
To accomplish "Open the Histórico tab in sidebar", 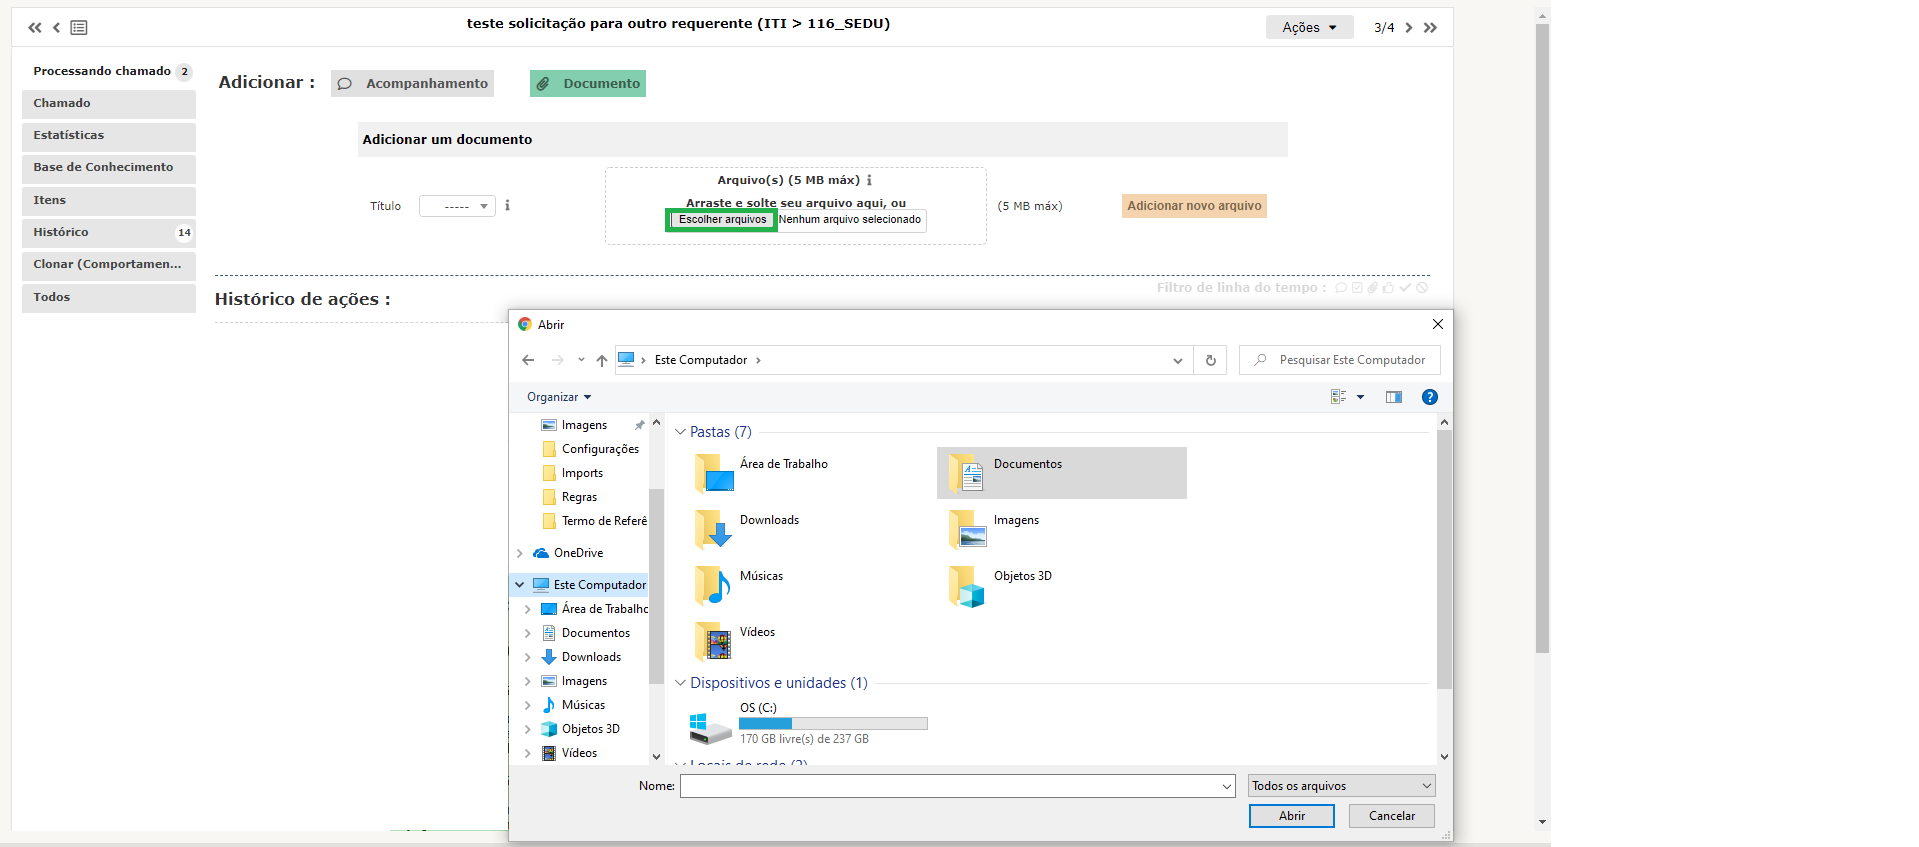I will click(x=108, y=232).
